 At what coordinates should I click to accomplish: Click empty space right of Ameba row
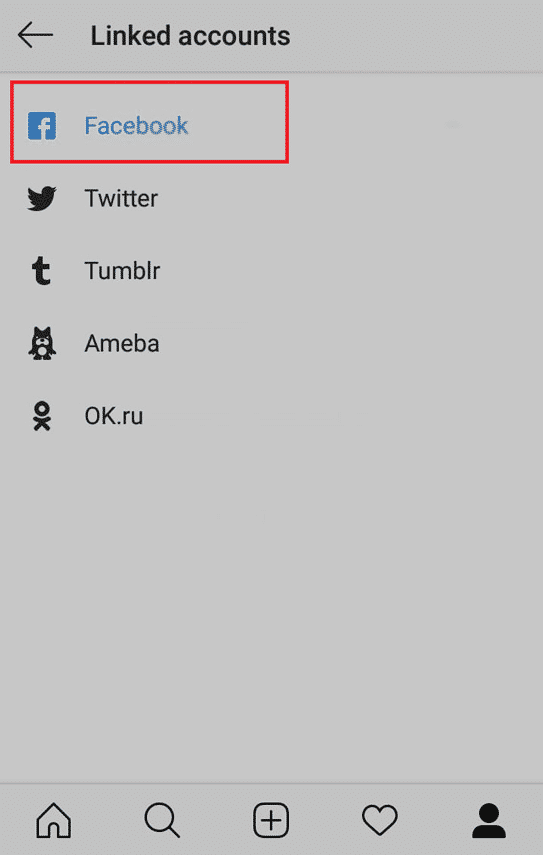[x=349, y=344]
